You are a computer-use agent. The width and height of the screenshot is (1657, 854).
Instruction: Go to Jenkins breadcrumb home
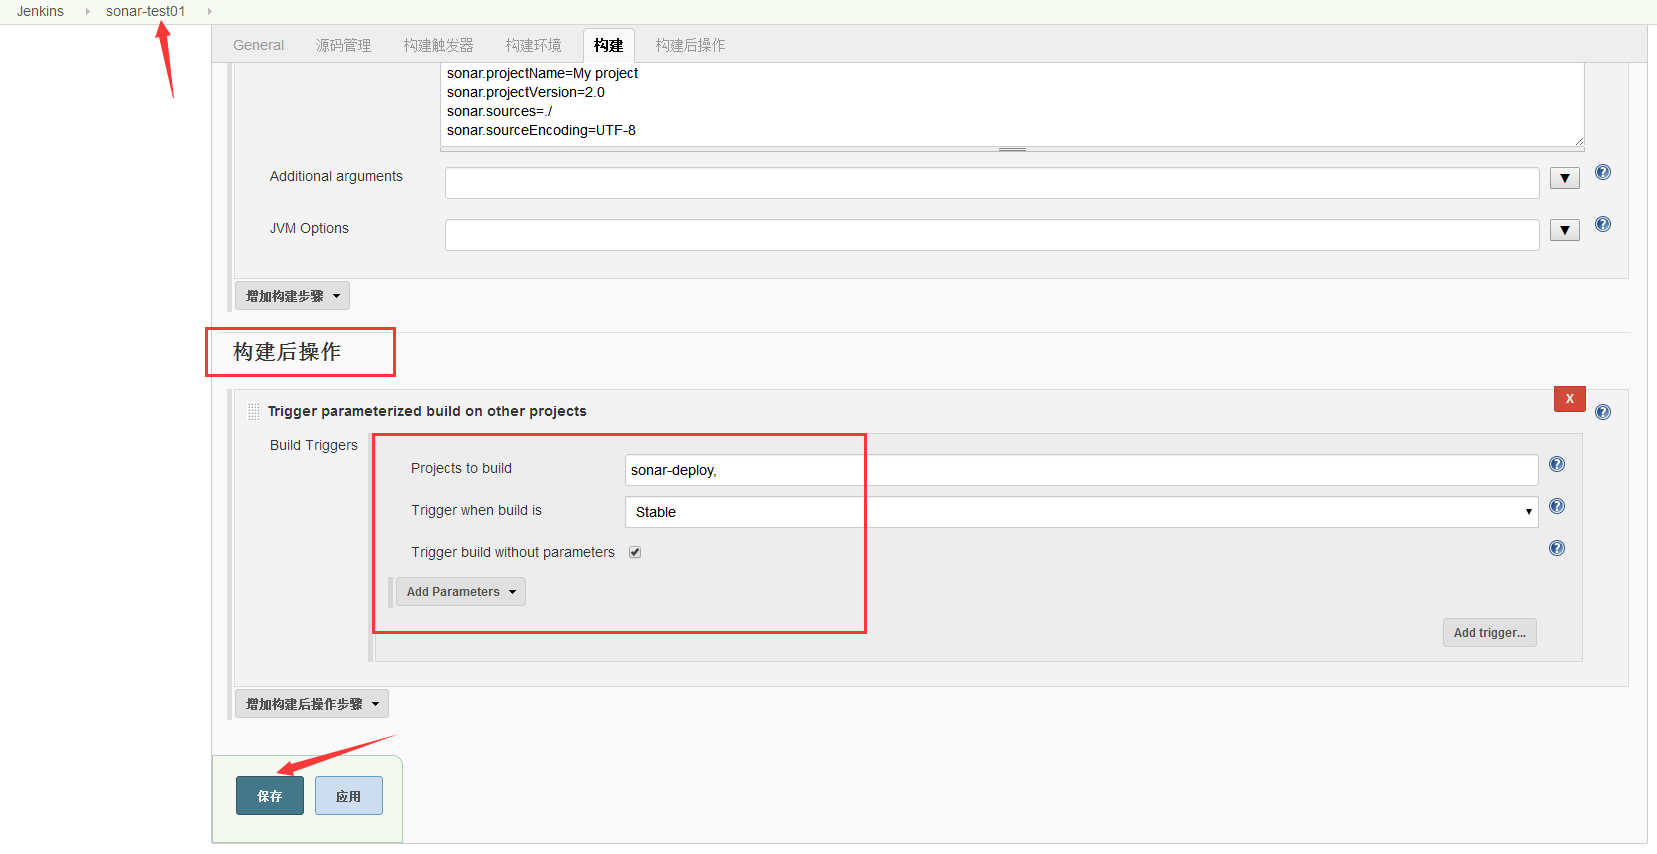pyautogui.click(x=40, y=11)
